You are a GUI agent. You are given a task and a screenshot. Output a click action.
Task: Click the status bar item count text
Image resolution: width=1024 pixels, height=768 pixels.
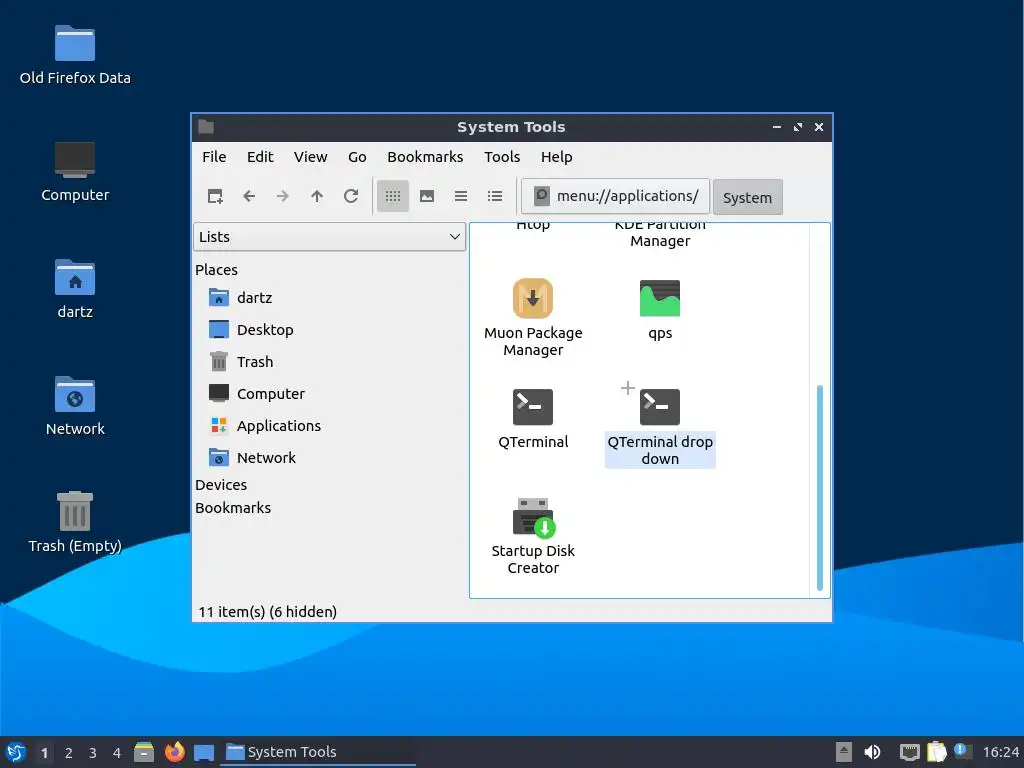[x=268, y=611]
